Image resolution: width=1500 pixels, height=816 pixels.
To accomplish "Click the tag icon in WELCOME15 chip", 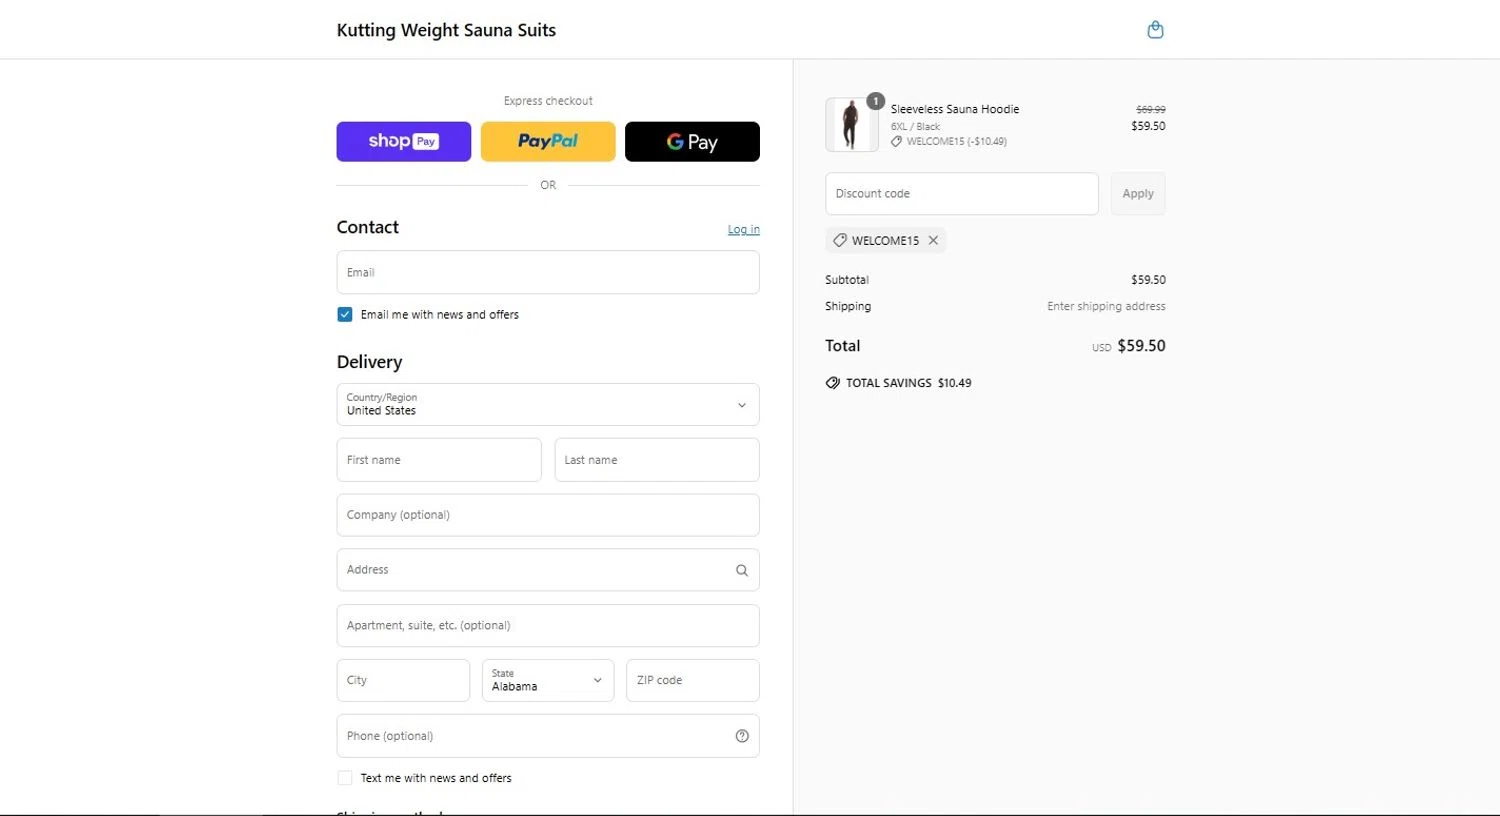I will point(840,240).
